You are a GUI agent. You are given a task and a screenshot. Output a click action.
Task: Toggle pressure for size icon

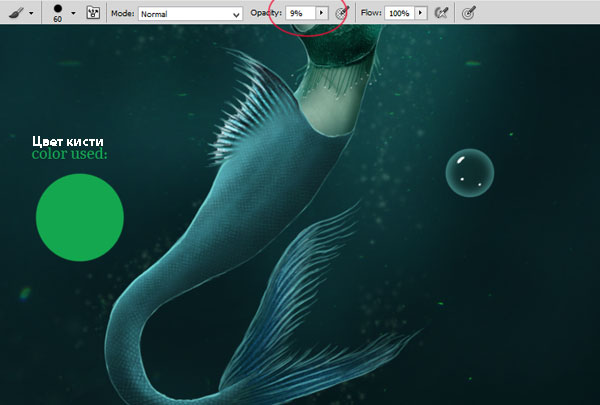tap(468, 13)
